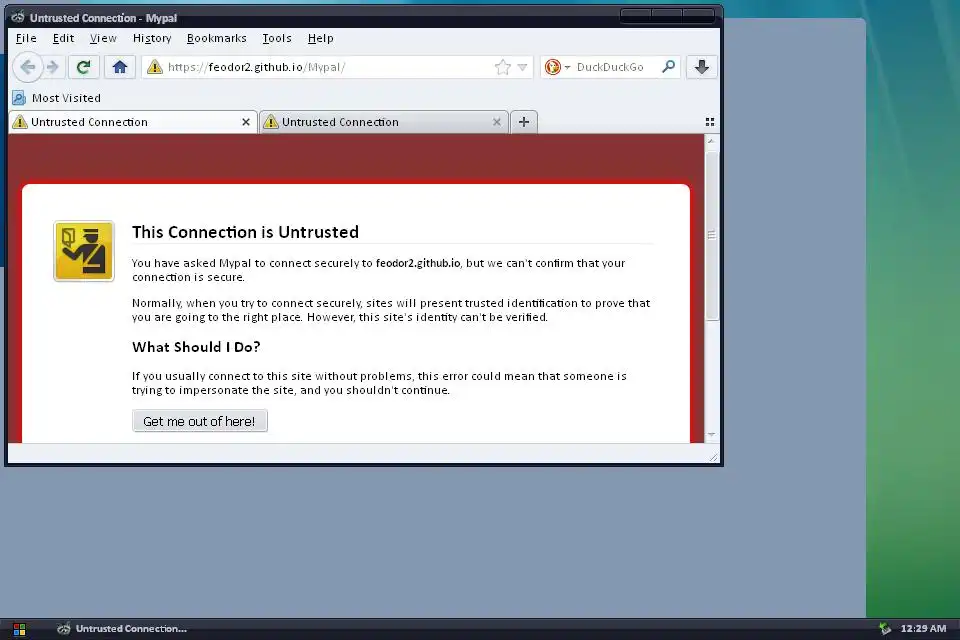Click the 12:29 AM system clock

(923, 628)
